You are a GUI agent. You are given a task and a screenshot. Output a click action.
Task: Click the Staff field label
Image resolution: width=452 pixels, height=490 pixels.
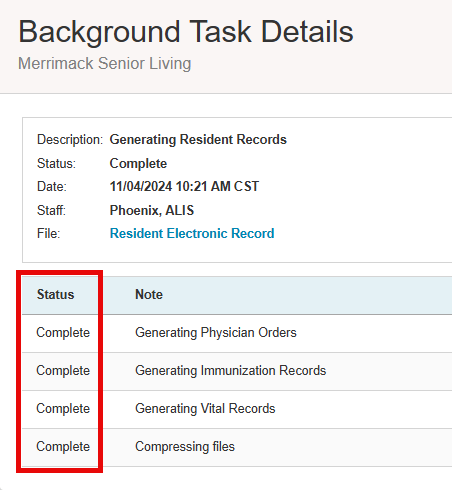point(51,210)
